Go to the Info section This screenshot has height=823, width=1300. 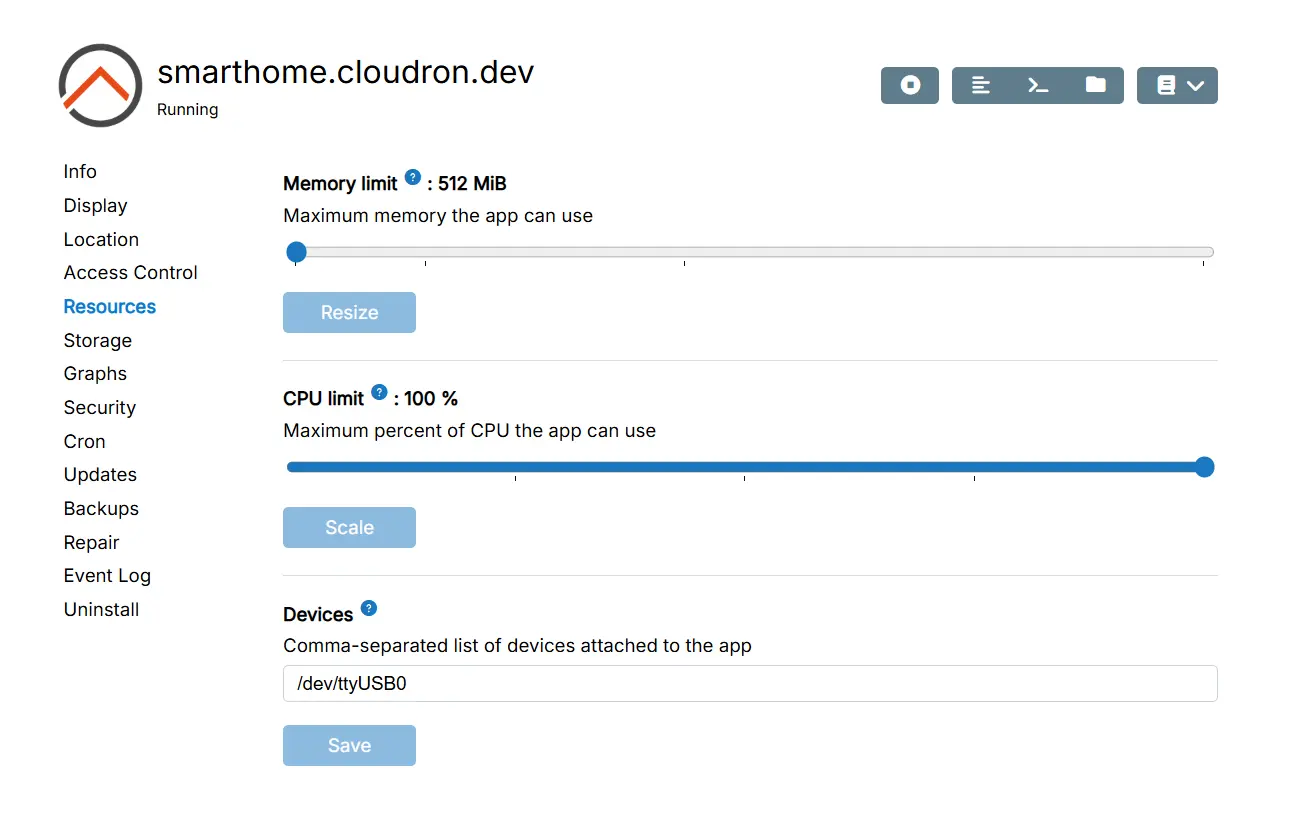(80, 172)
